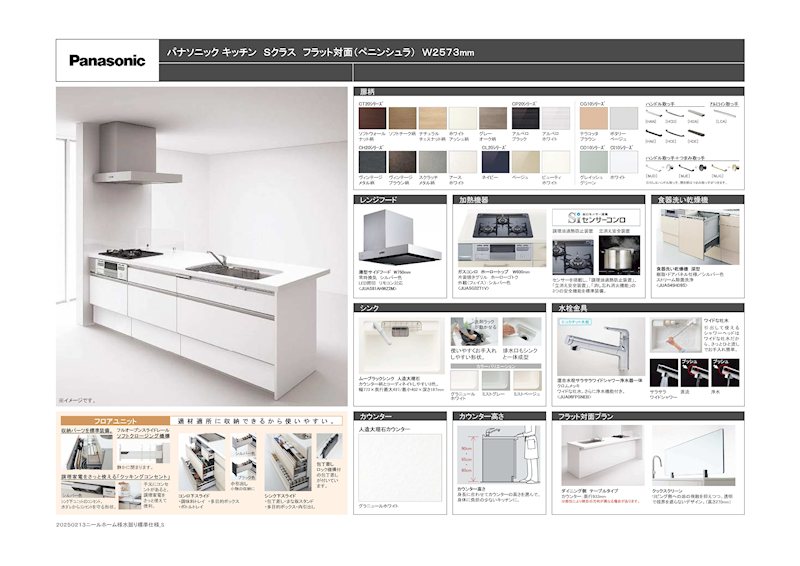This screenshot has height=566, width=800.
Task: Click the Si センサーコンロ logo
Action: point(594,217)
